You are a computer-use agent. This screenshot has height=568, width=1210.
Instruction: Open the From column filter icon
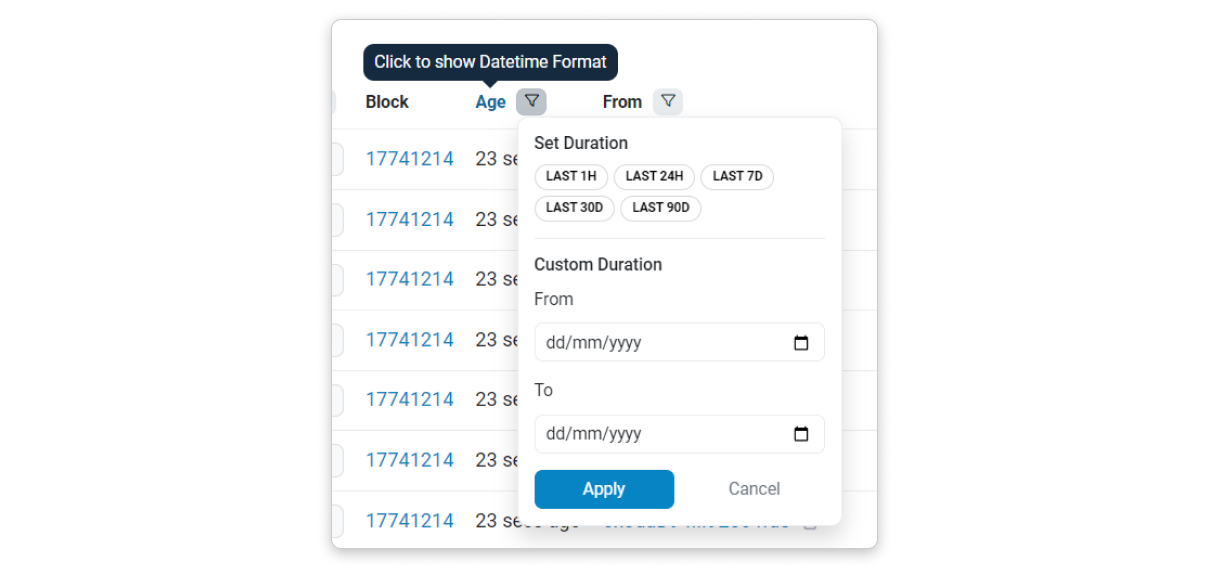click(668, 101)
